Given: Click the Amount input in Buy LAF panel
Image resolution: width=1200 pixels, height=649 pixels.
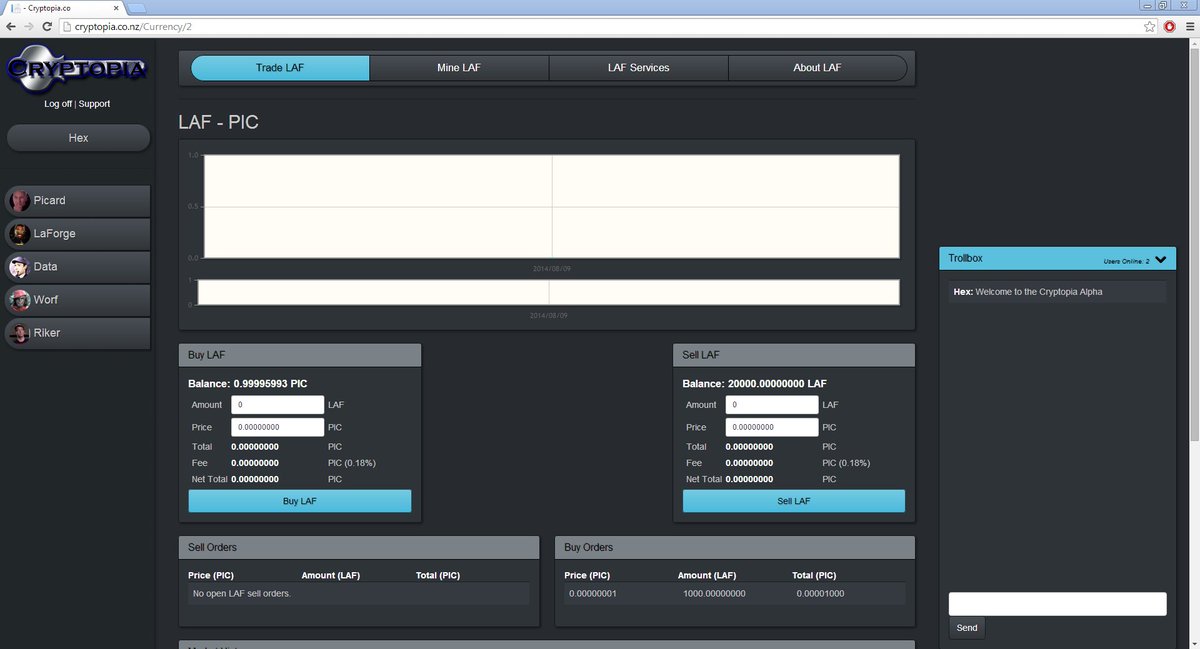Looking at the screenshot, I should tap(277, 404).
